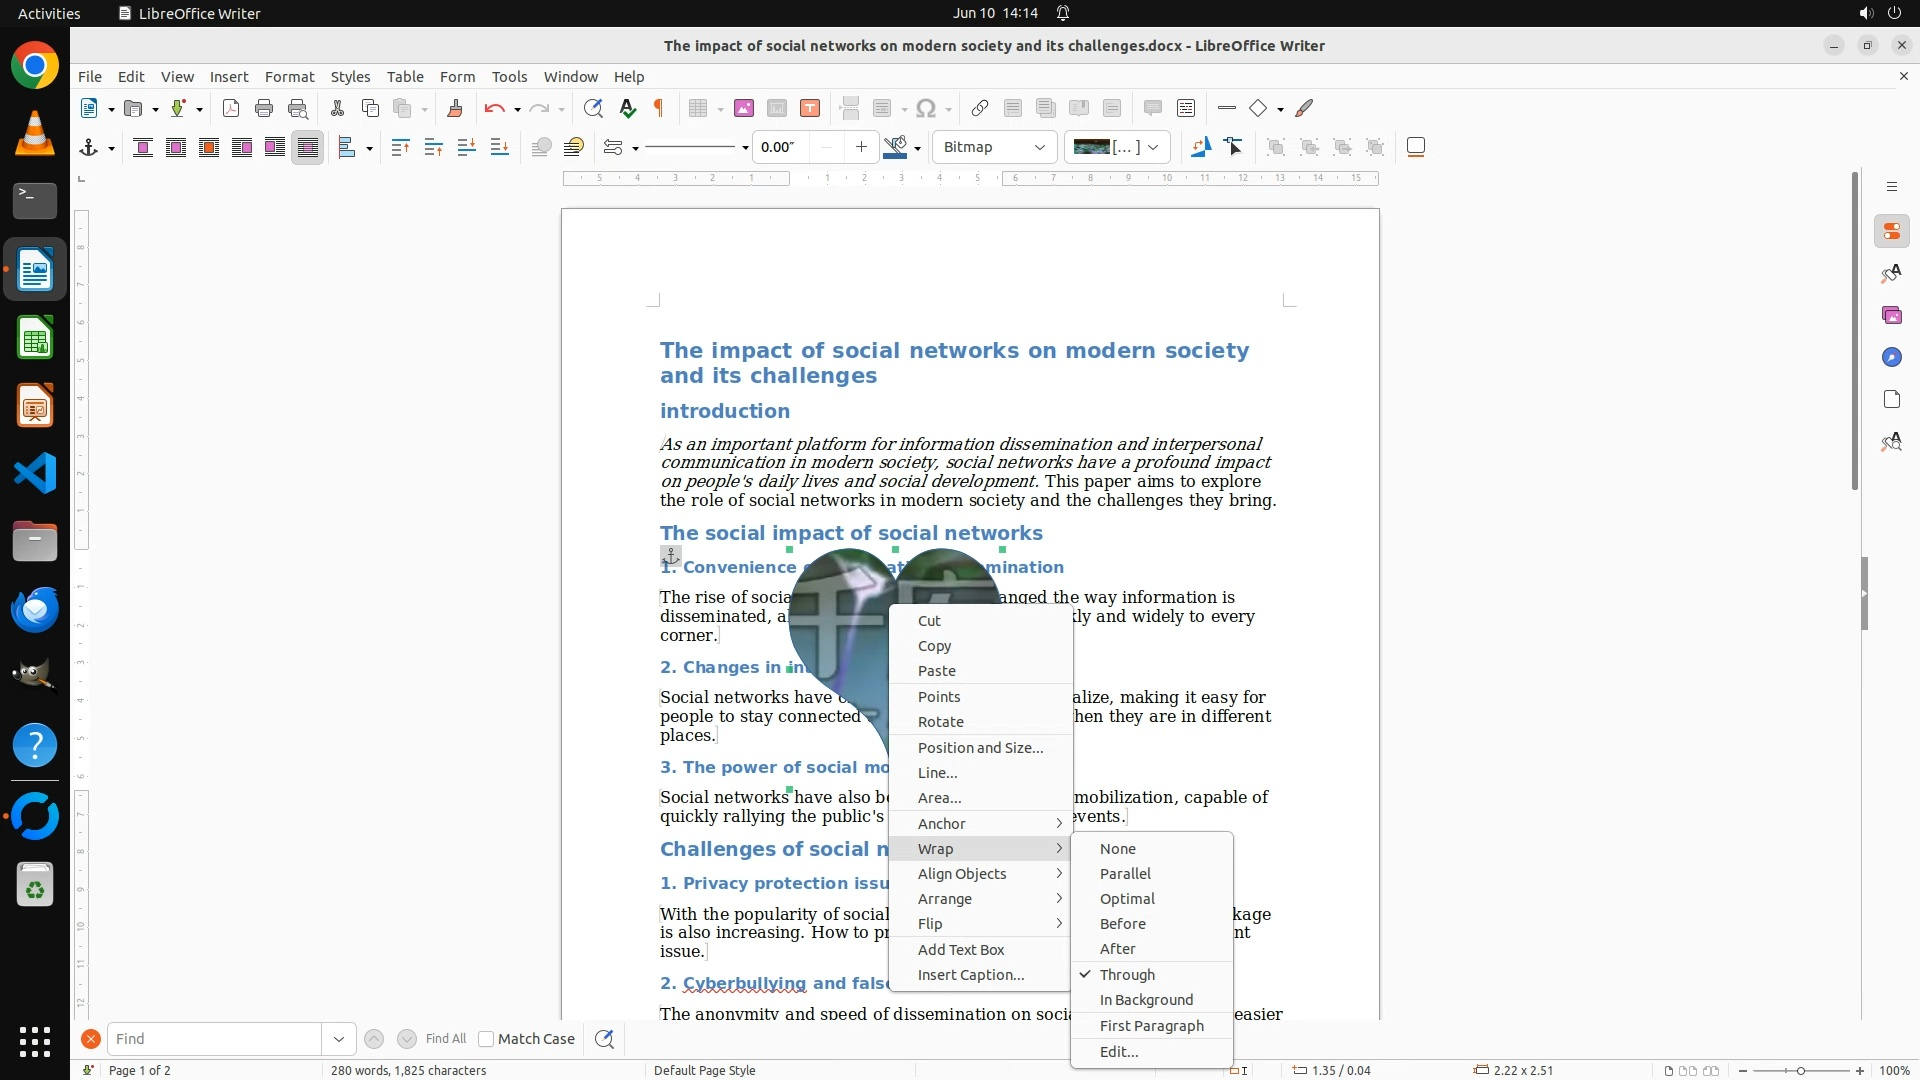
Task: Click the Find All button
Action: point(445,1039)
